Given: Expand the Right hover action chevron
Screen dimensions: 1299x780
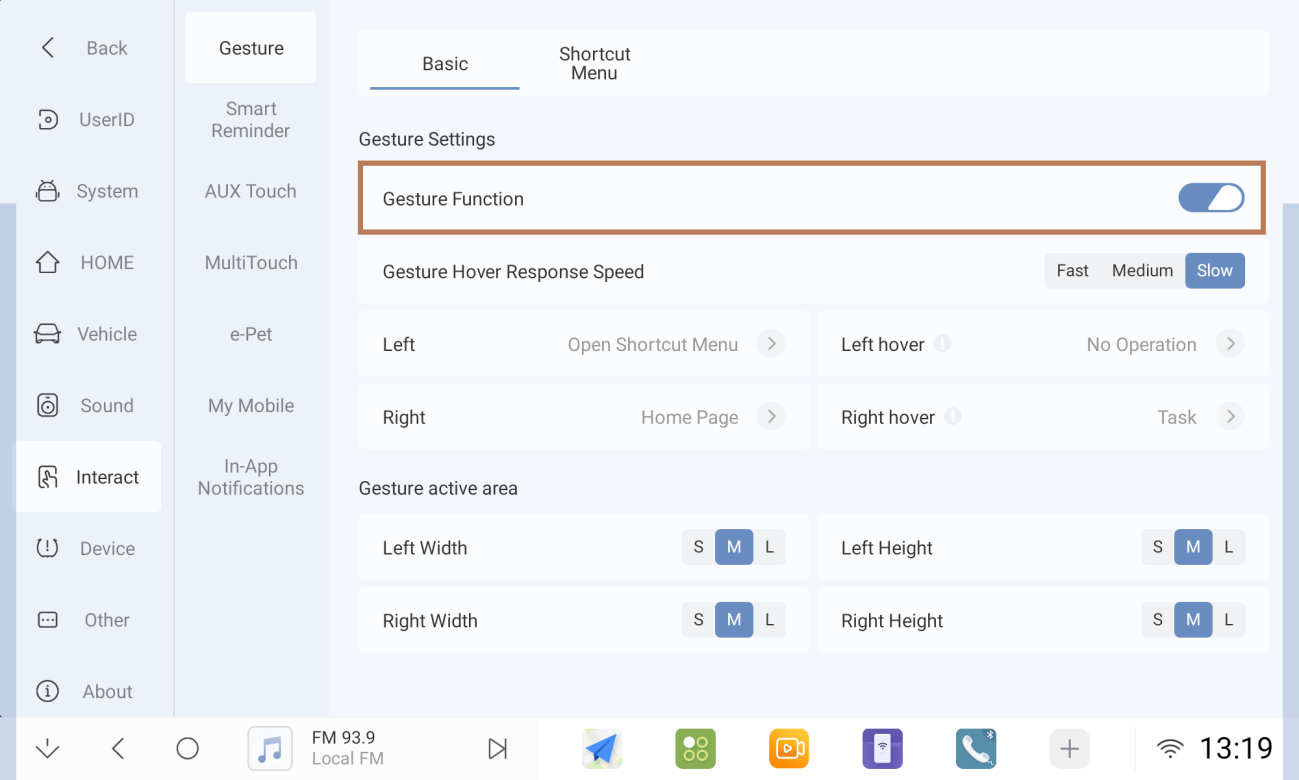Looking at the screenshot, I should (1230, 417).
